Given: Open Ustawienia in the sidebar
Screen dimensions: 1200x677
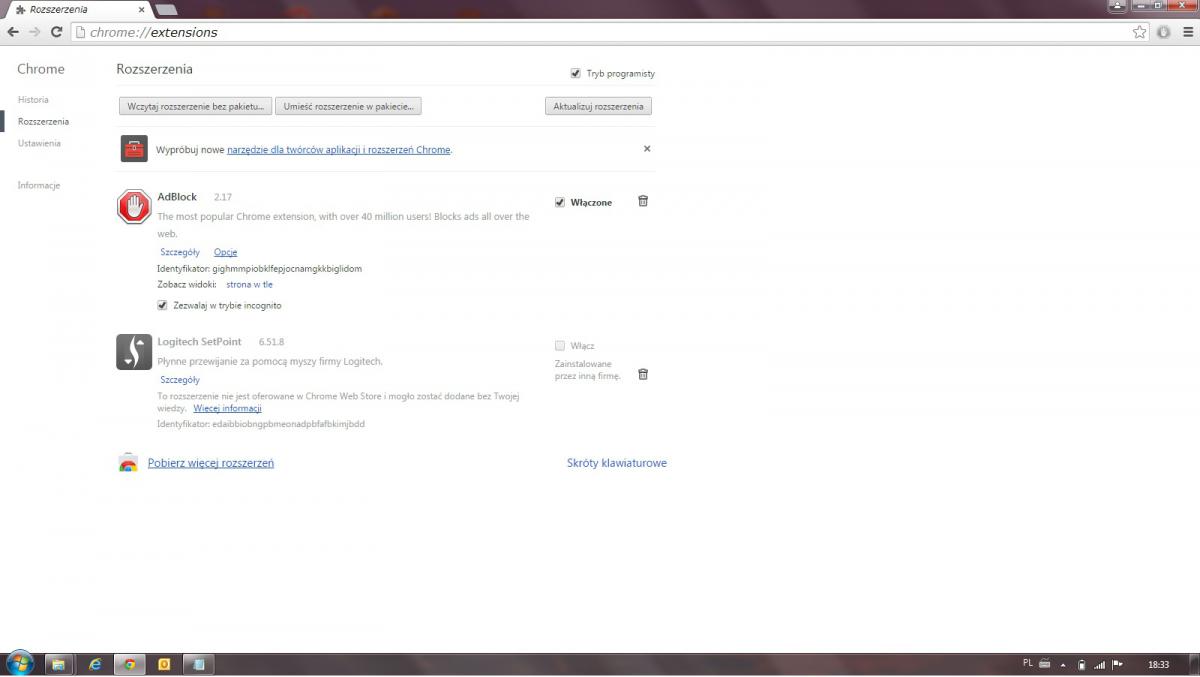Looking at the screenshot, I should point(39,143).
